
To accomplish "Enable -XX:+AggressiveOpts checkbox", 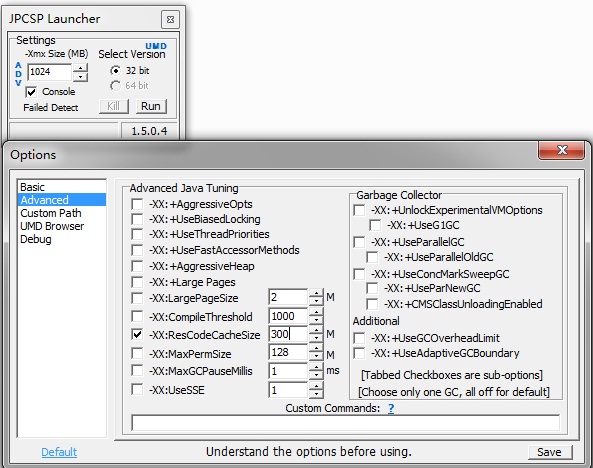I will click(137, 204).
